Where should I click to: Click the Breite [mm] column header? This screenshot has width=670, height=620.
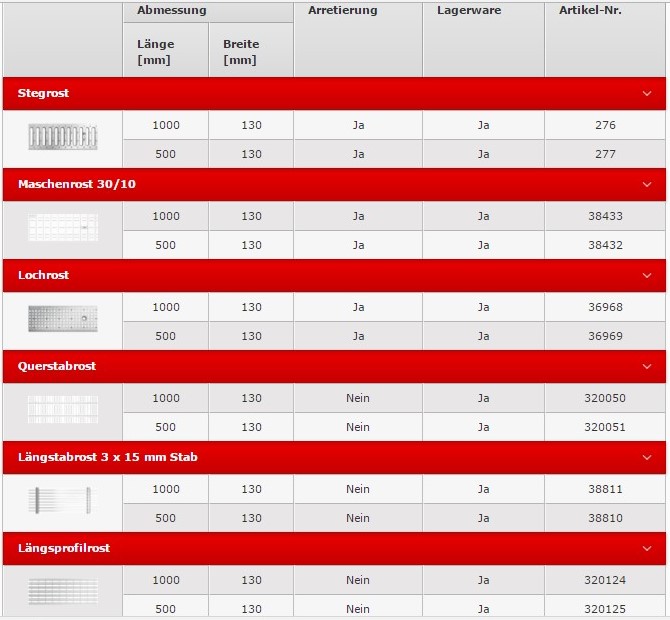241,52
